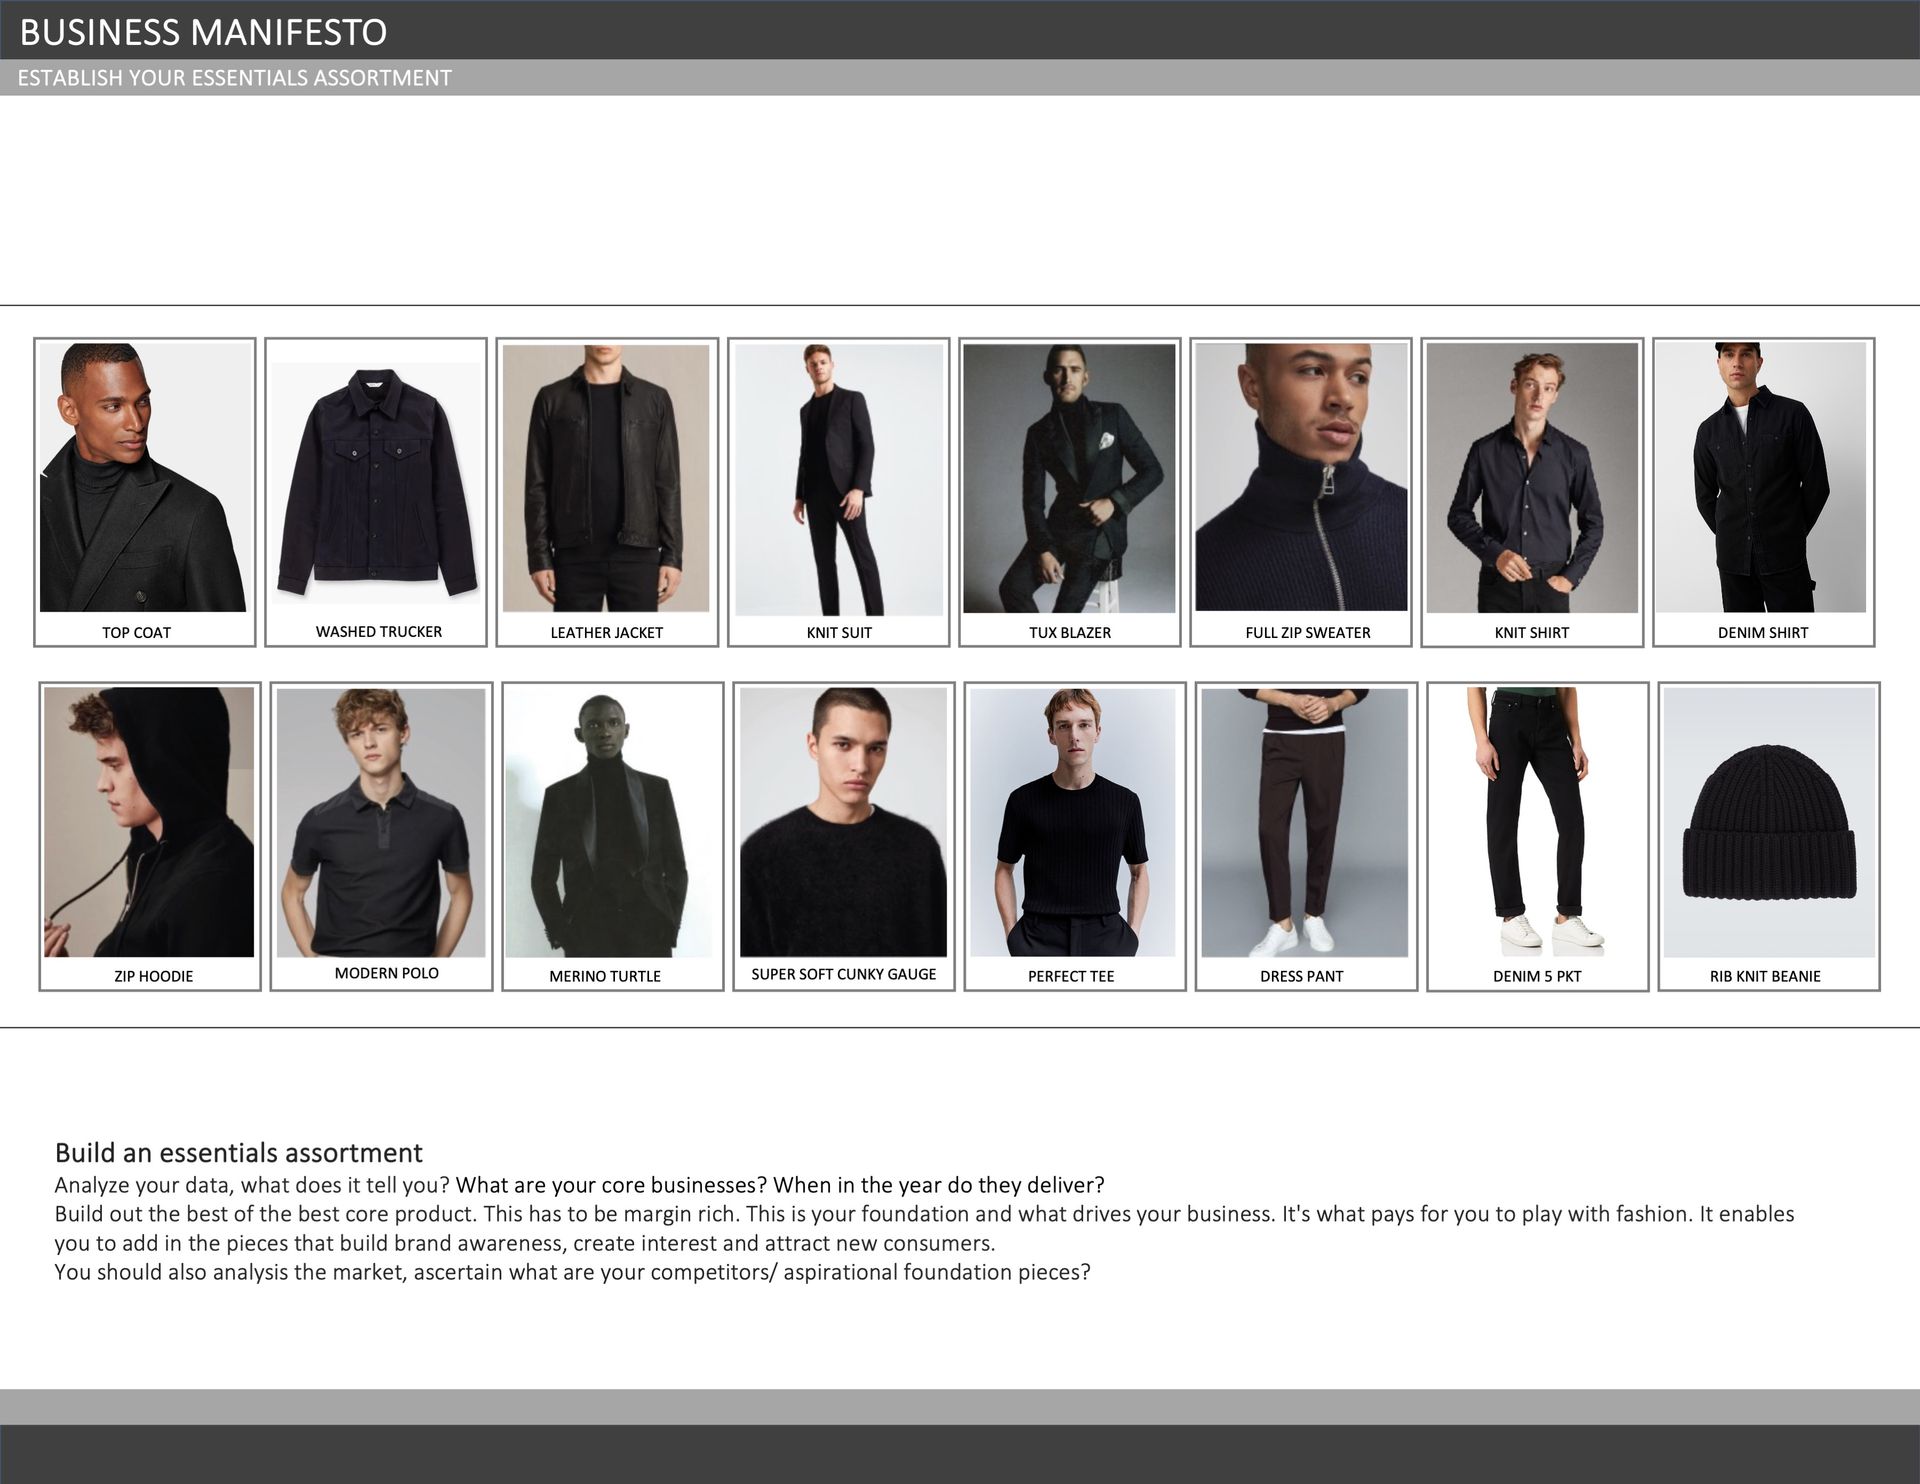Click the Merino Turtle model image
Viewport: 1920px width, 1484px height.
[609, 822]
